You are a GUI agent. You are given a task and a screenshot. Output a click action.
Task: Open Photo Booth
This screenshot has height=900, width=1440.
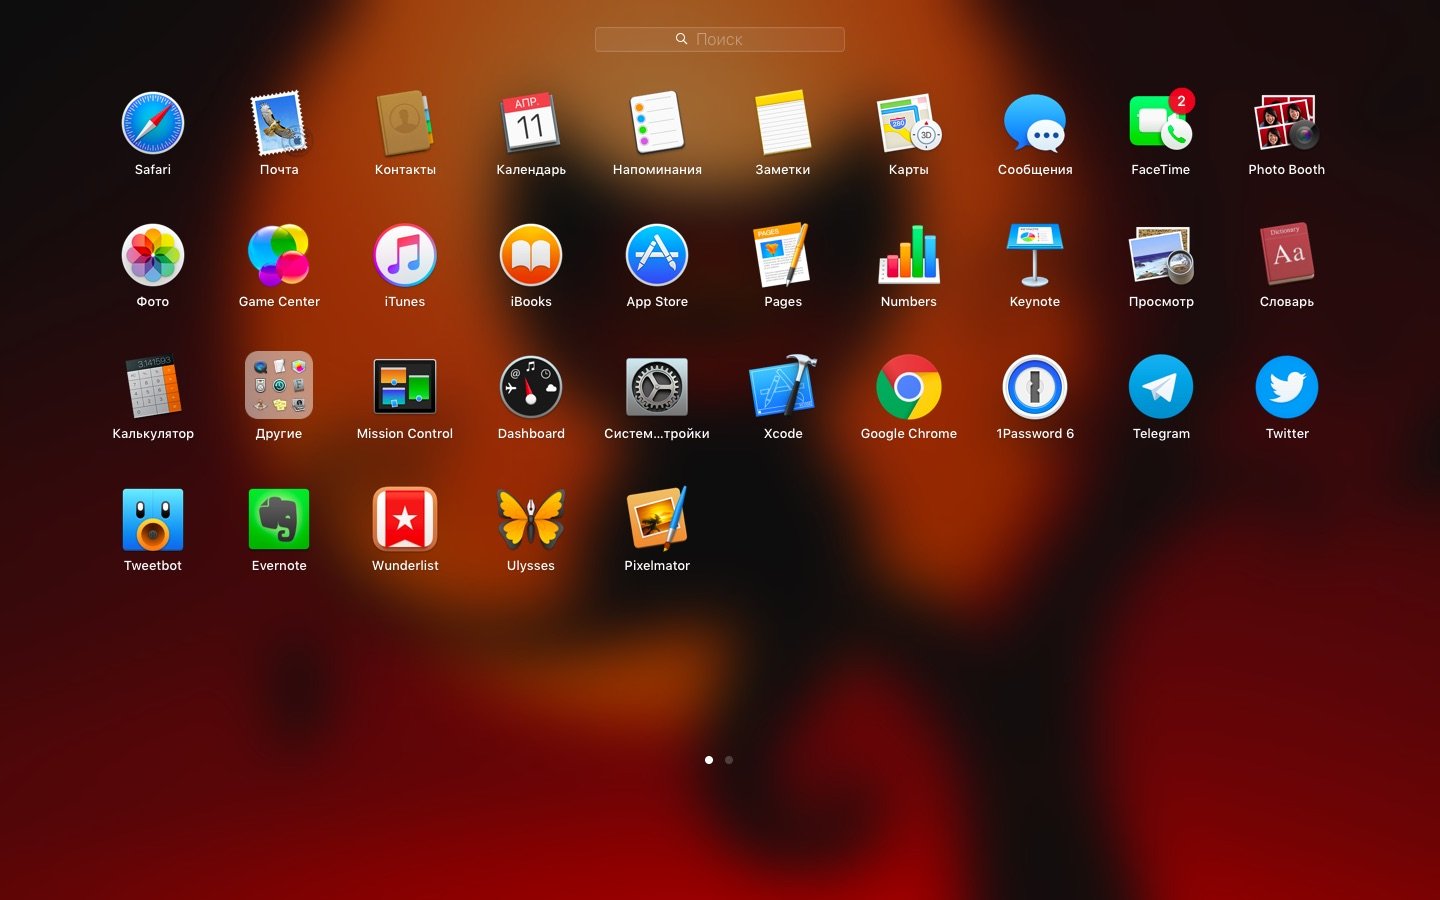click(1287, 124)
